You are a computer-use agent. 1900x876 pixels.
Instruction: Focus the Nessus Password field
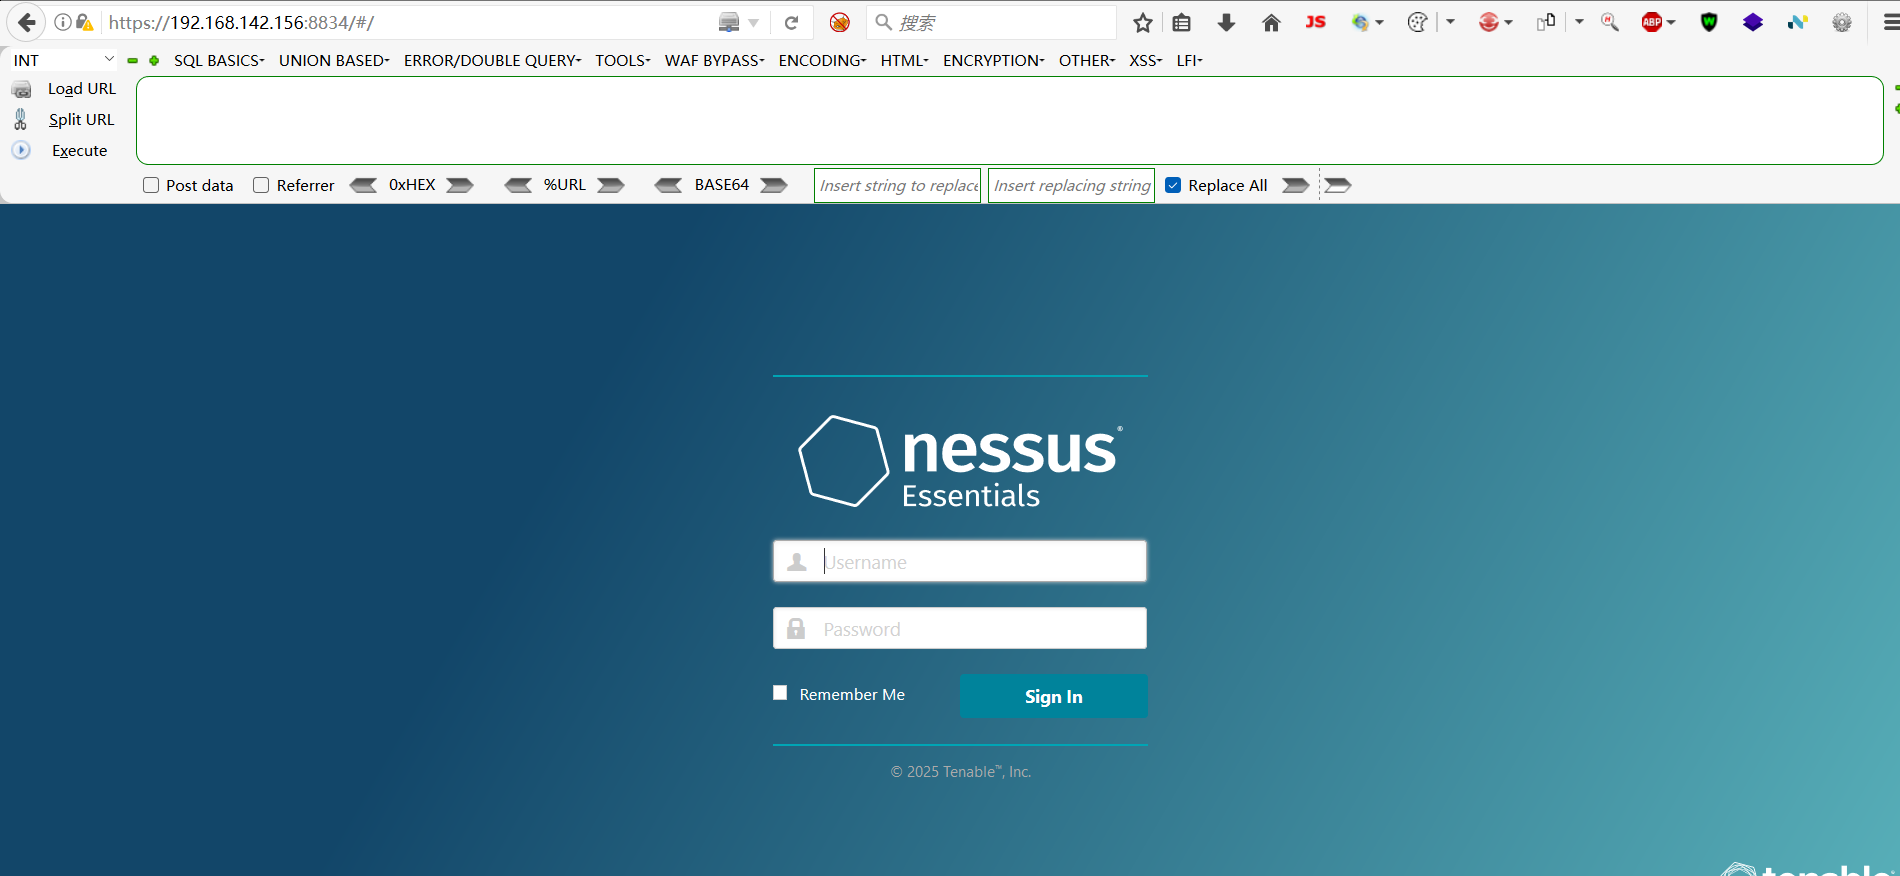point(960,629)
